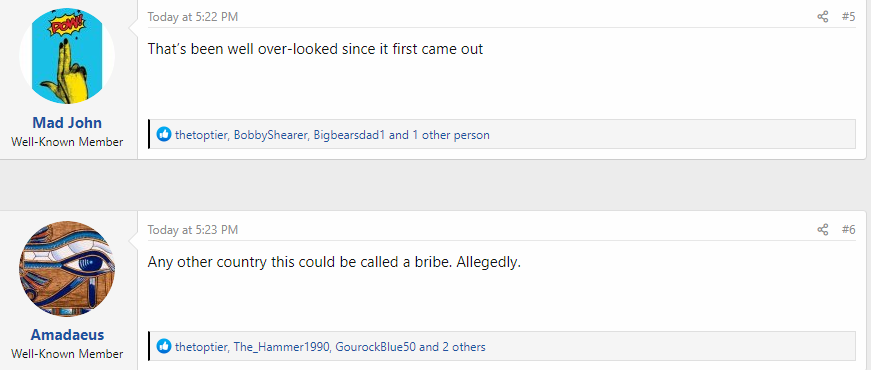Click the share icon on post #6
Screen dimensions: 871x370
(x=823, y=229)
